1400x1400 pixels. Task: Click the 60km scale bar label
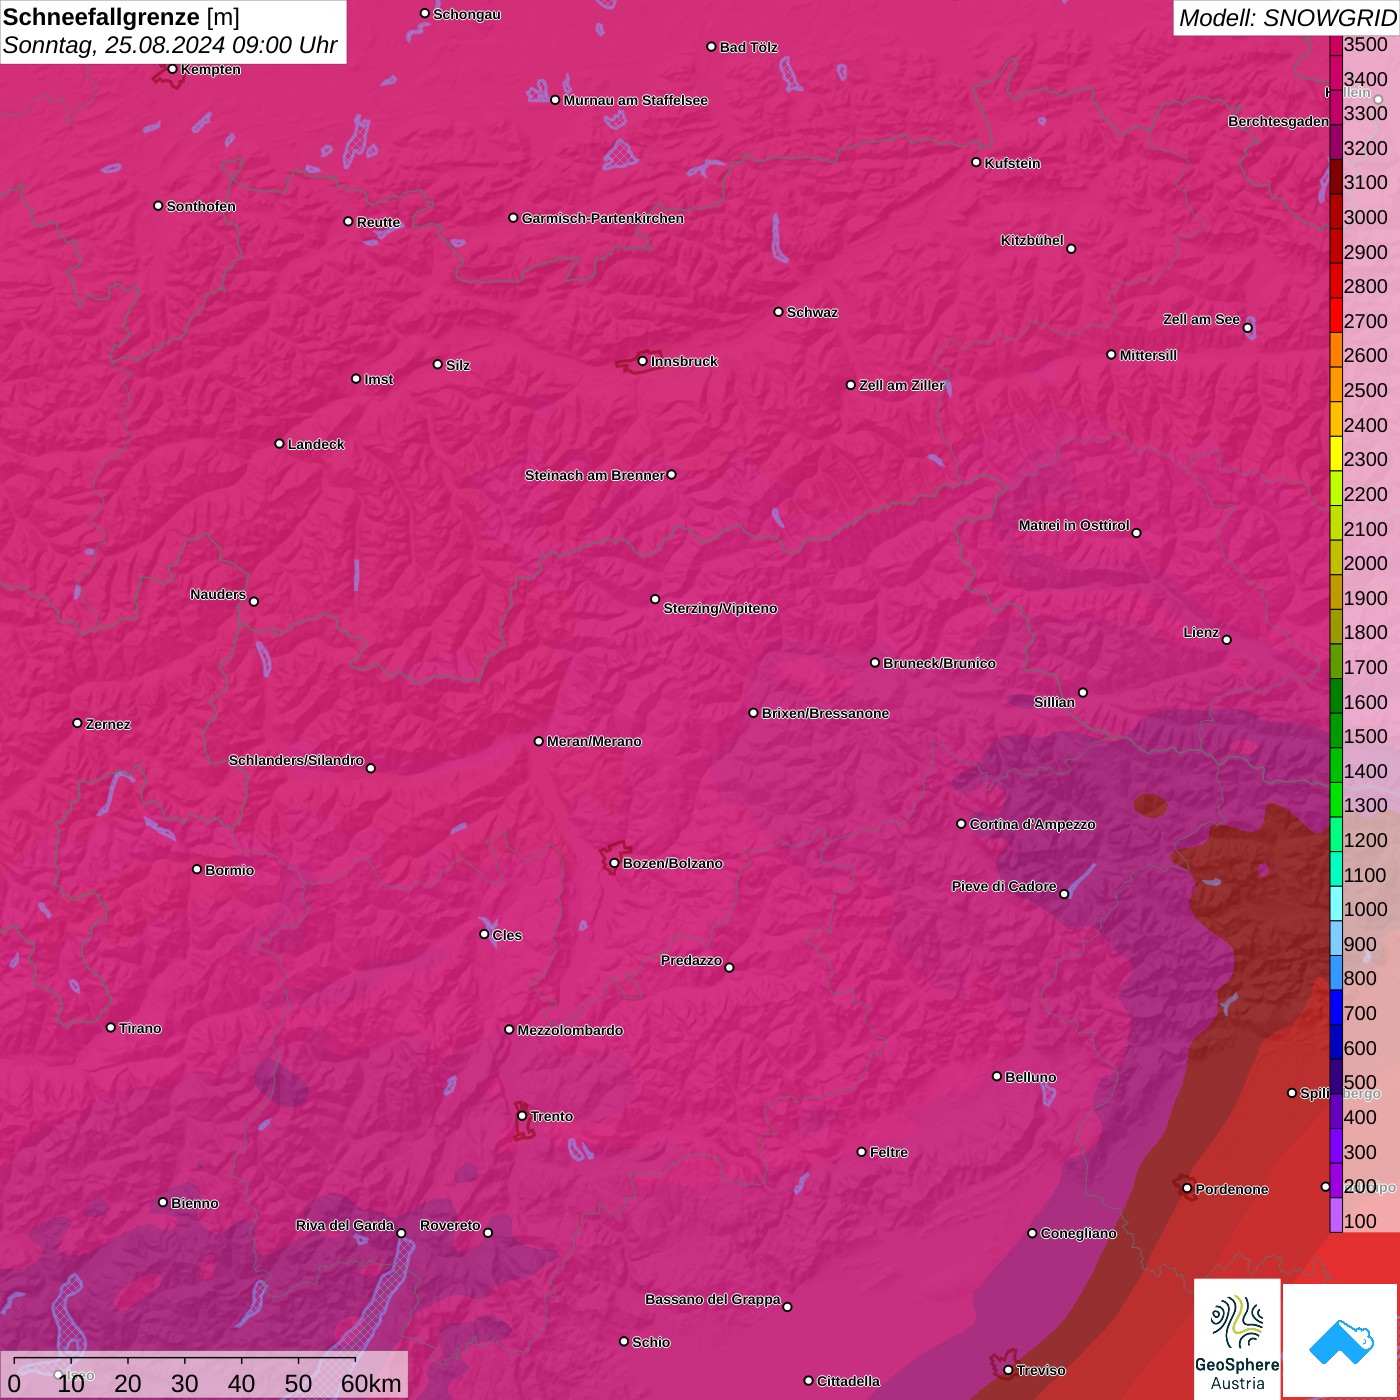pos(371,1383)
